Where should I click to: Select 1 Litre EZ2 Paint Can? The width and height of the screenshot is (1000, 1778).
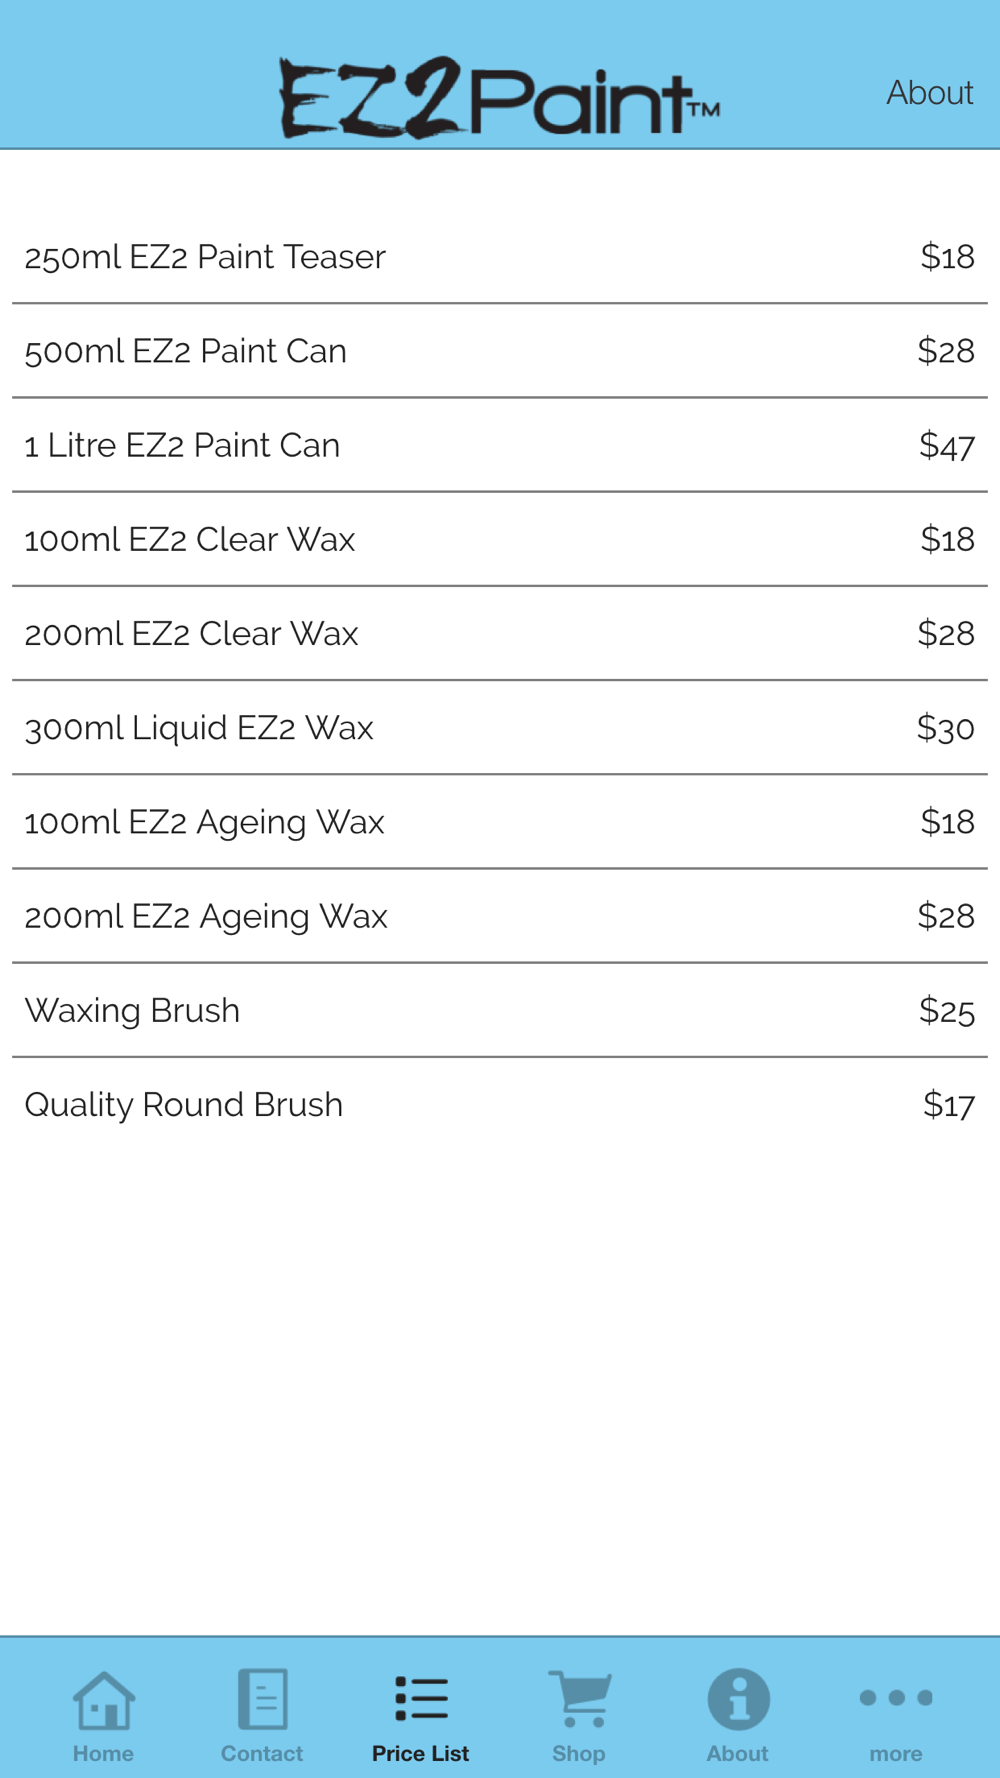(500, 445)
